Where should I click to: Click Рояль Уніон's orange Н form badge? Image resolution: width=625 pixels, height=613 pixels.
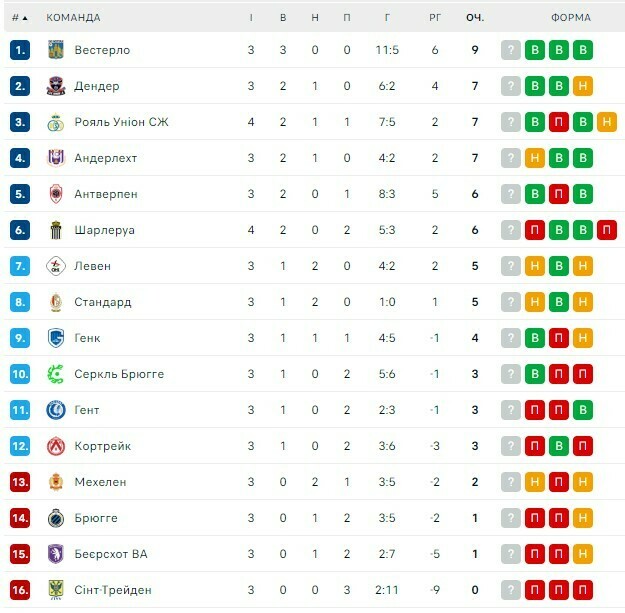click(x=606, y=122)
